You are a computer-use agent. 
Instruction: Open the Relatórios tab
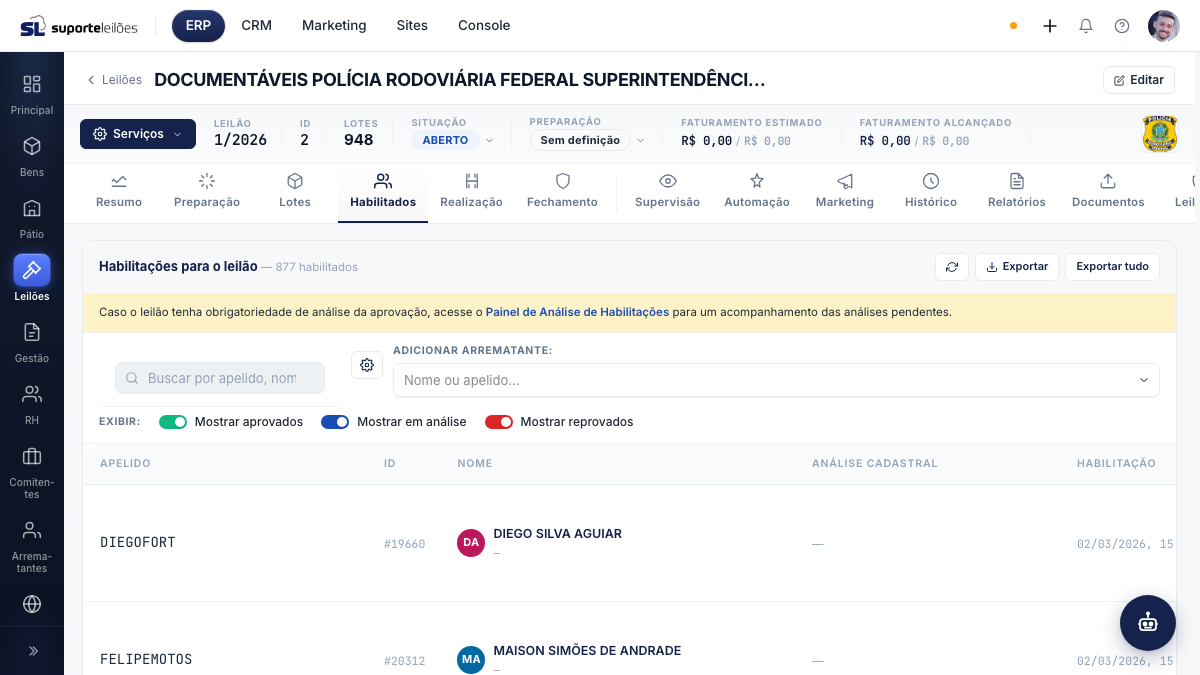1017,192
